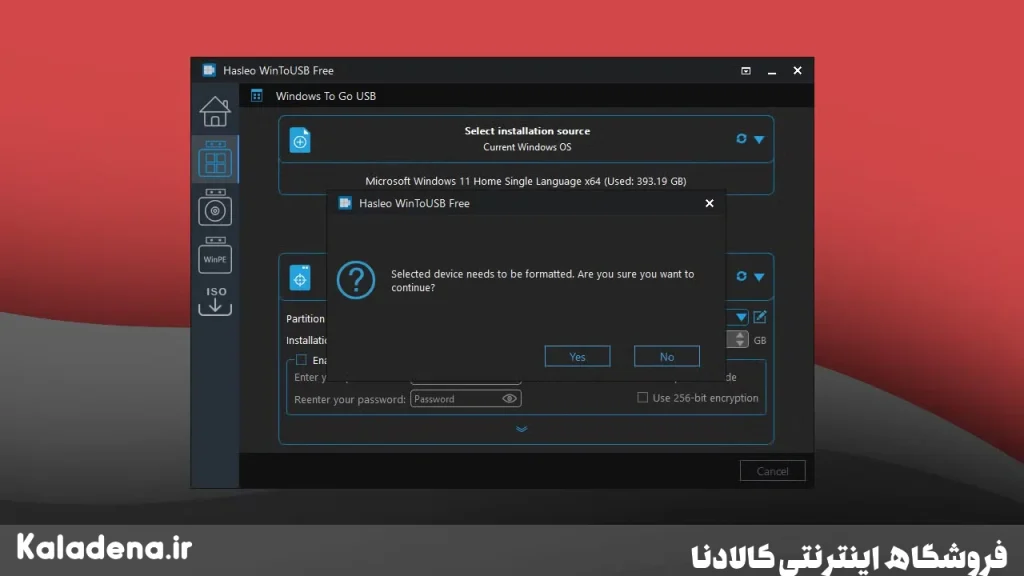Toggle the Enable encryption checkbox
The height and width of the screenshot is (576, 1024).
301,360
